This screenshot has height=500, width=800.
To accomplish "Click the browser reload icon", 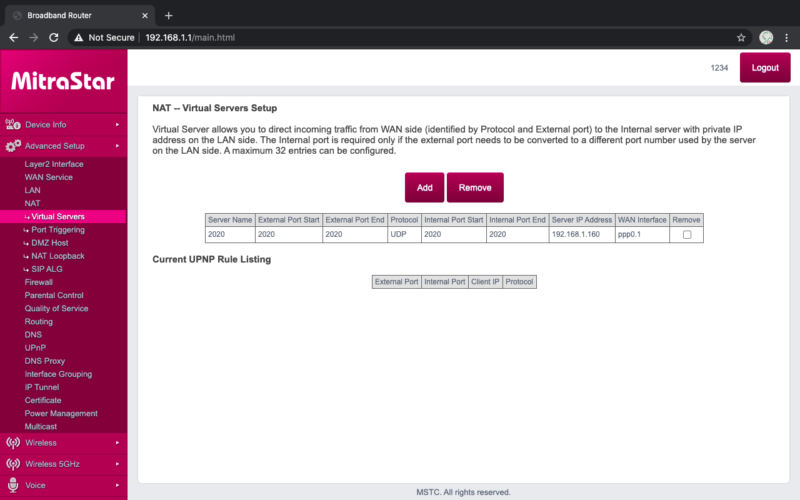I will click(x=56, y=37).
